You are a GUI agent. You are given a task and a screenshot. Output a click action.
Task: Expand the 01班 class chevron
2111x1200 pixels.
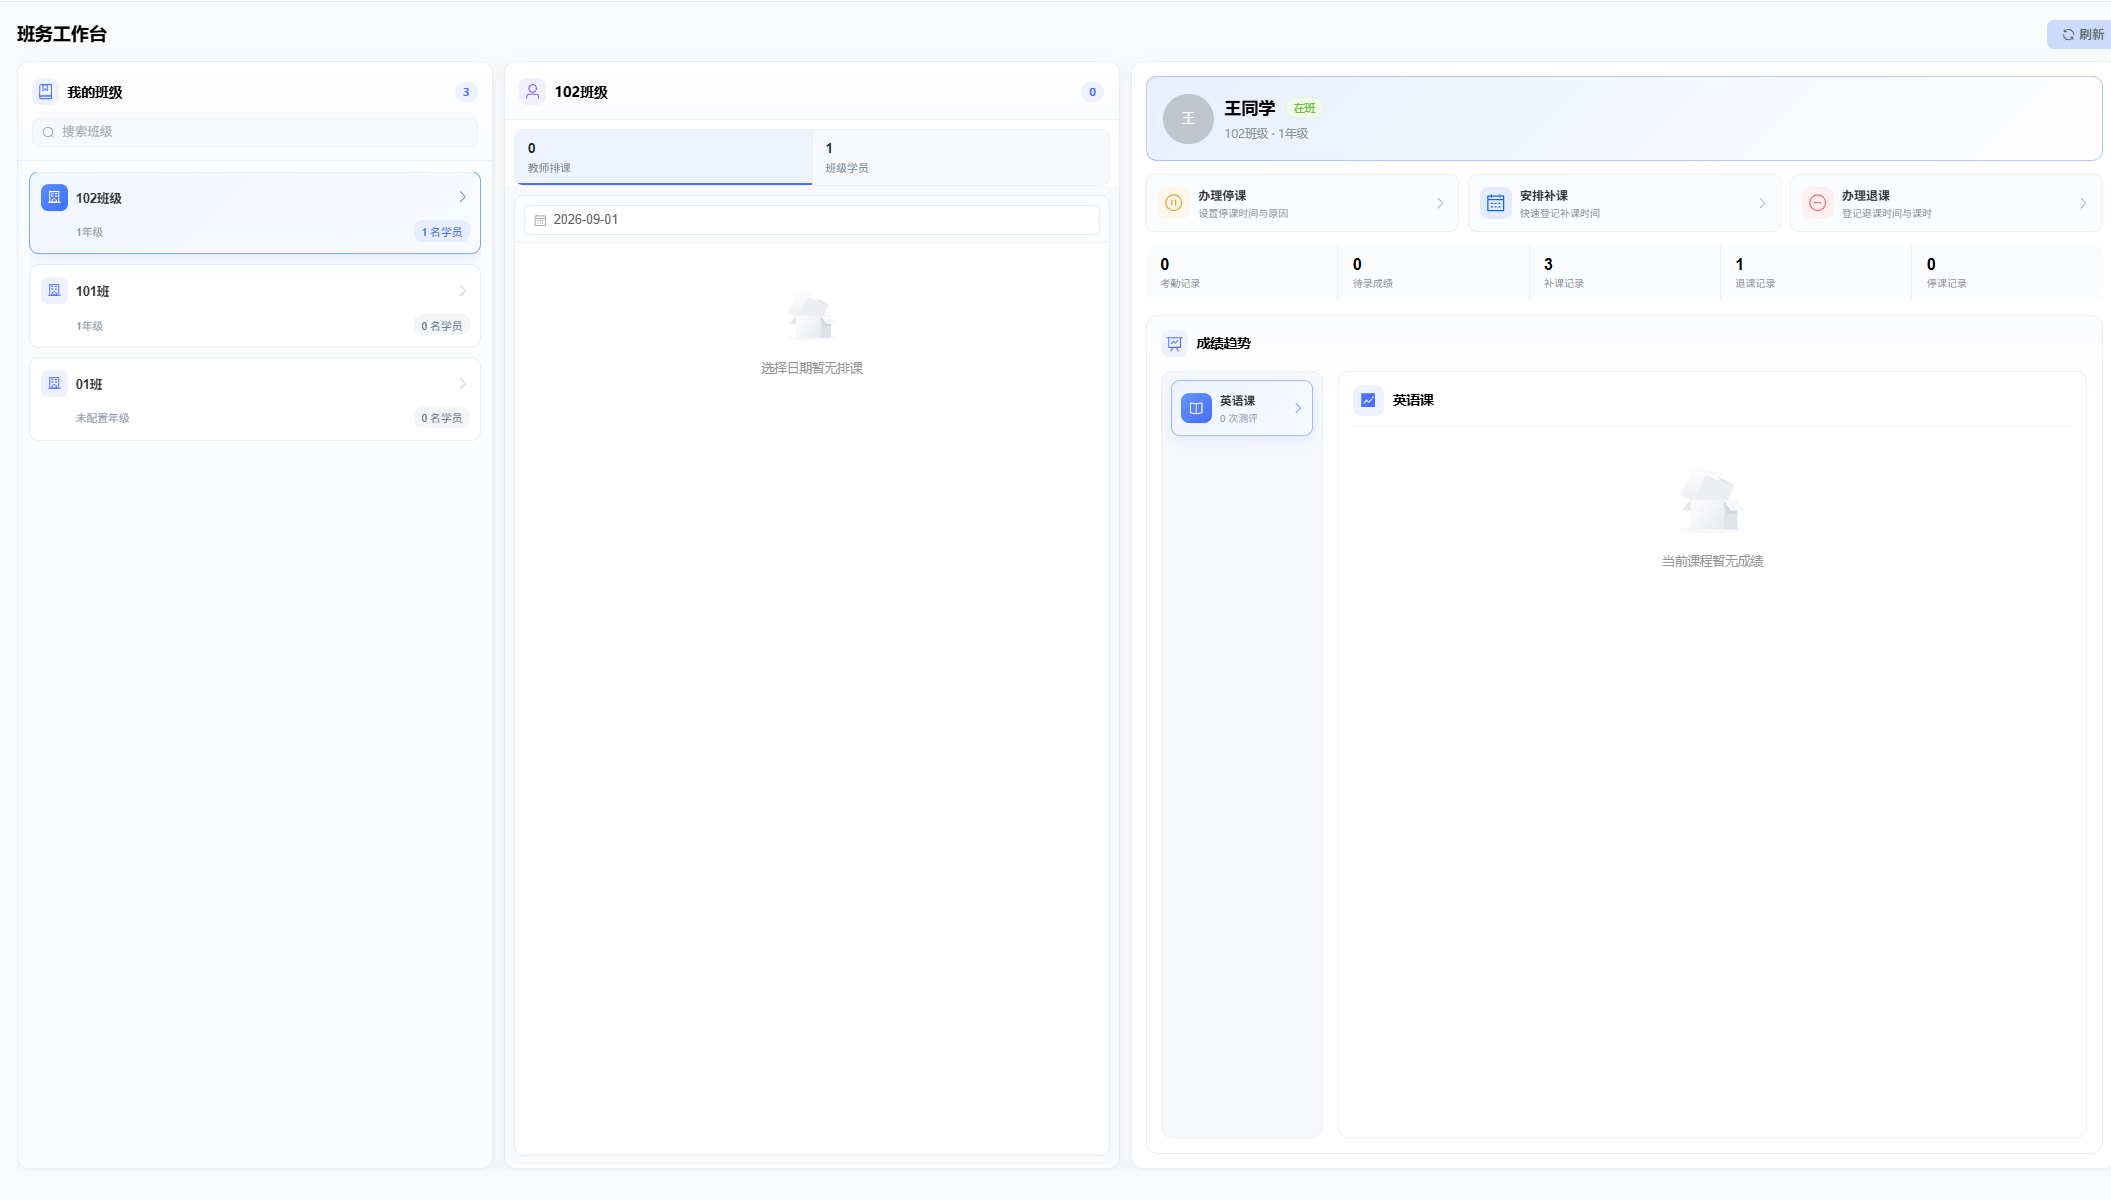pyautogui.click(x=462, y=384)
